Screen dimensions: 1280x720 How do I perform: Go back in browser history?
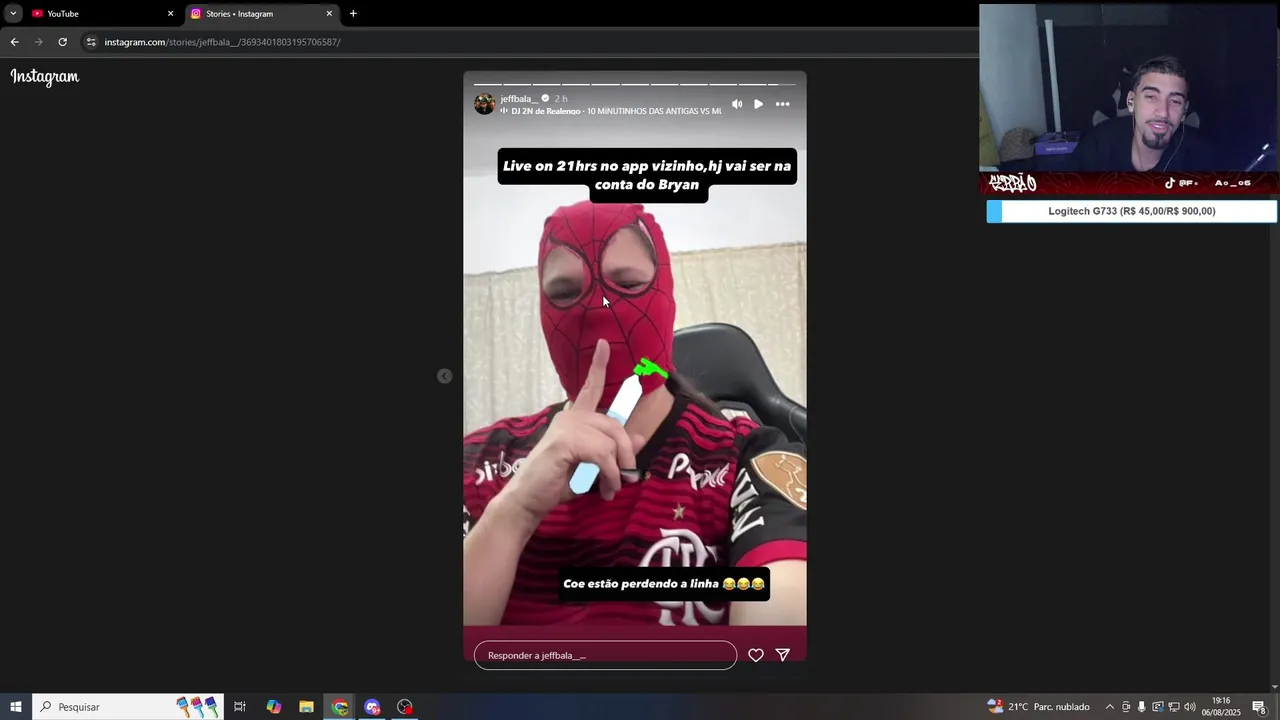click(x=14, y=42)
